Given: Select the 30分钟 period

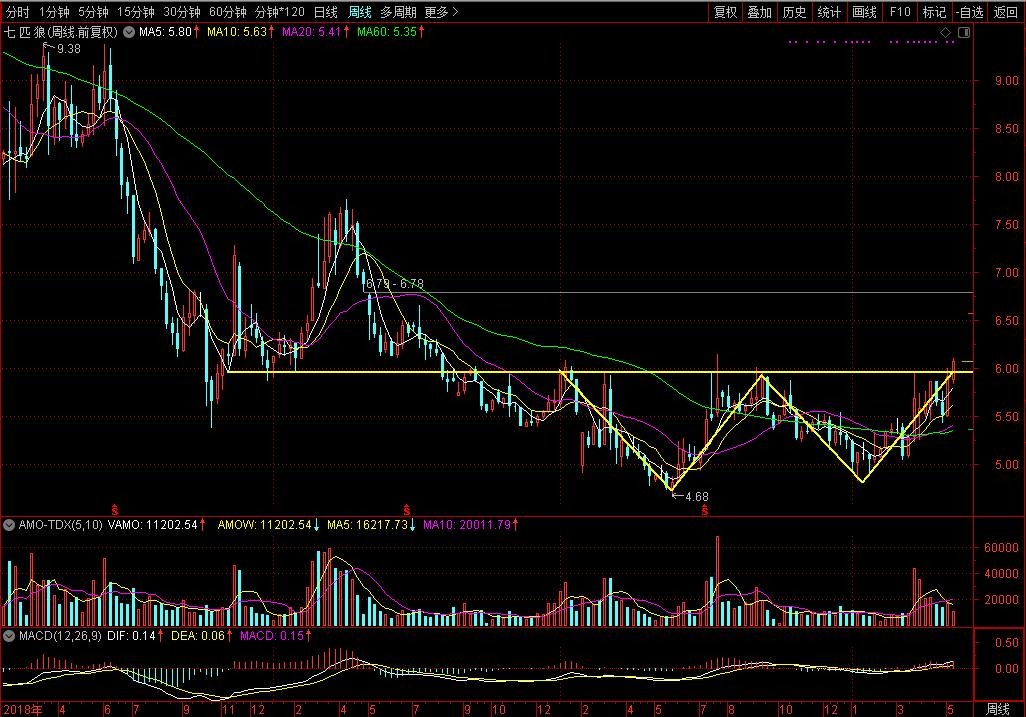Looking at the screenshot, I should click(181, 12).
